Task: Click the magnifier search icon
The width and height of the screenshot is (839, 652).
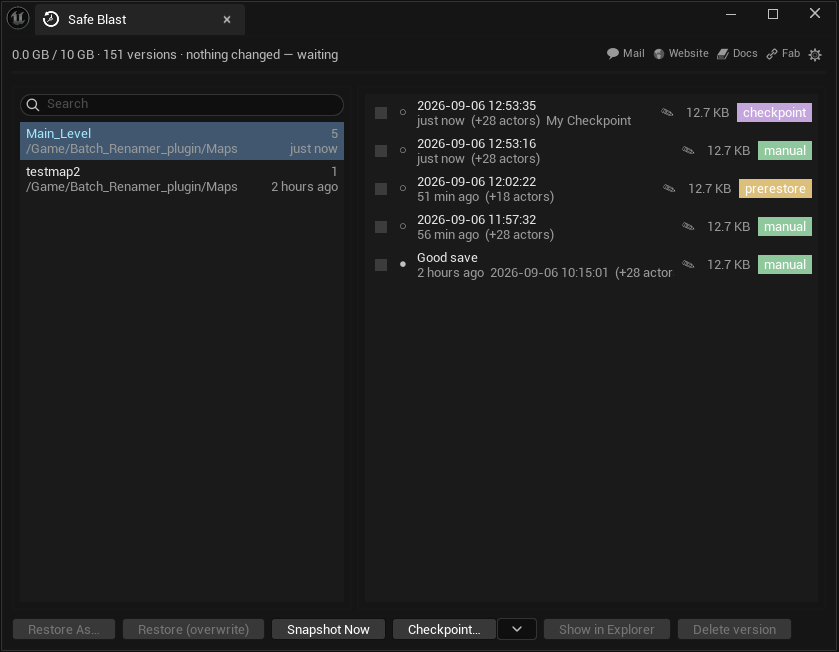Action: click(x=33, y=105)
